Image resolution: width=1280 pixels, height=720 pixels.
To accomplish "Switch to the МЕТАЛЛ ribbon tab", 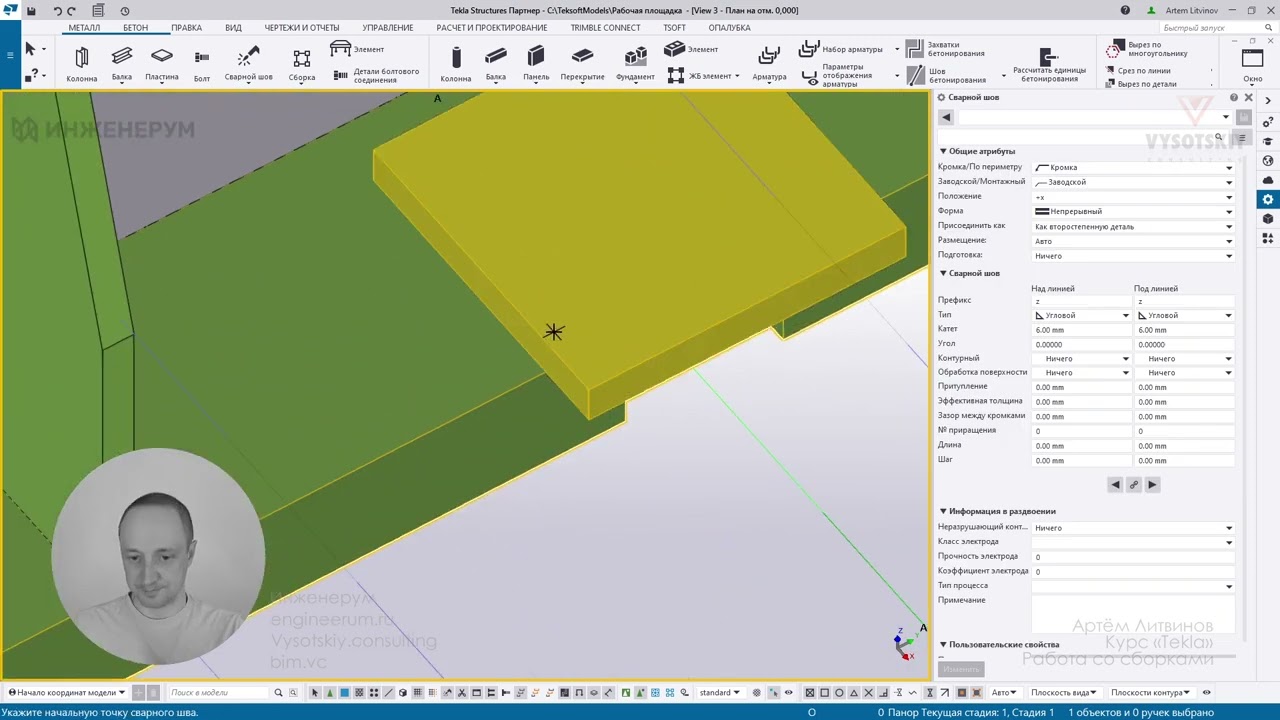I will 84,28.
